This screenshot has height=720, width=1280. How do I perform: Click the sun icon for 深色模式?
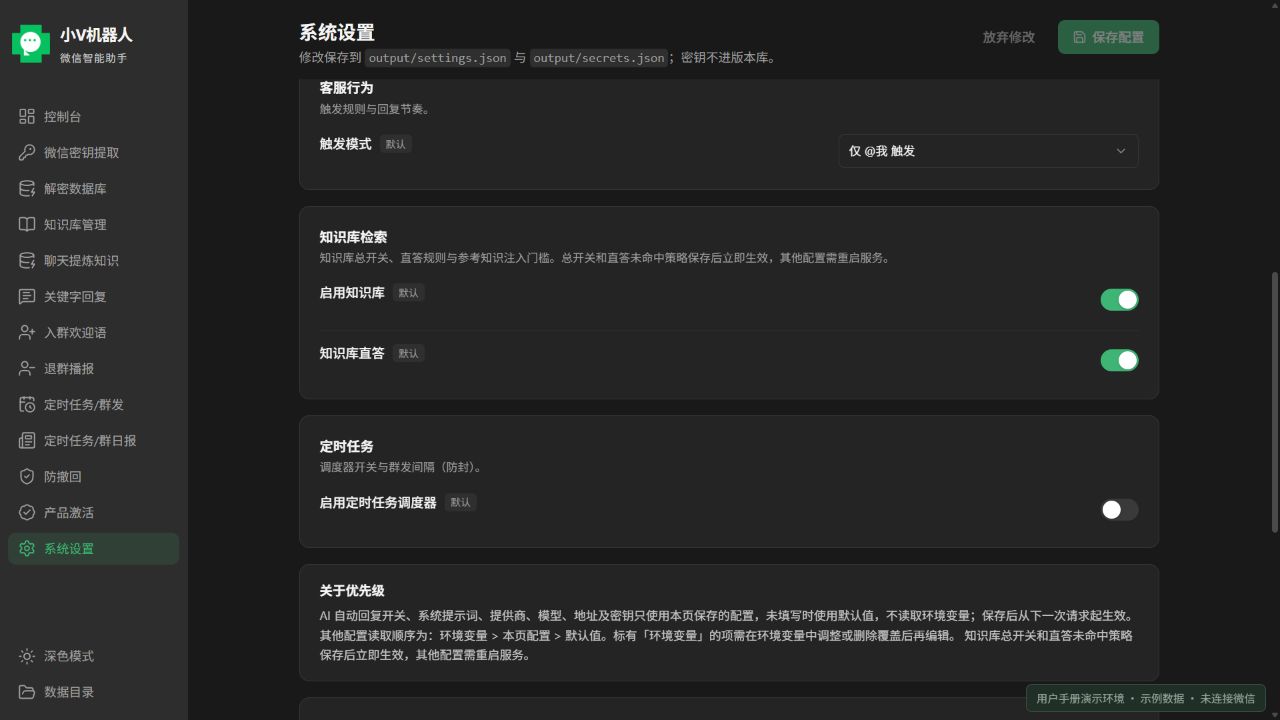(x=27, y=657)
